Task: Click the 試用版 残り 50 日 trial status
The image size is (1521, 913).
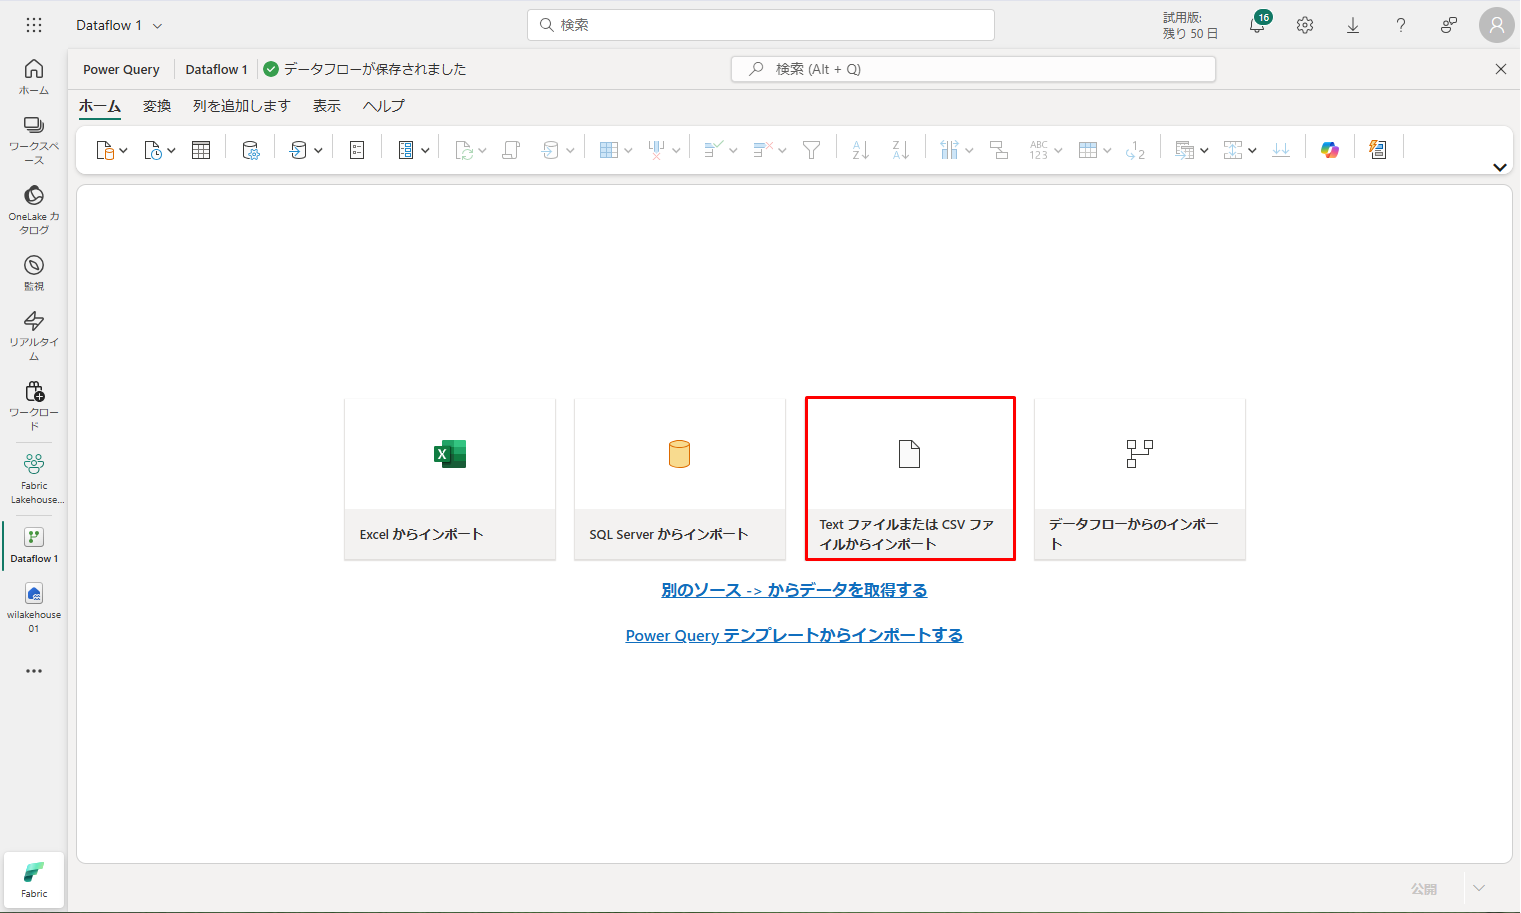Action: 1190,25
